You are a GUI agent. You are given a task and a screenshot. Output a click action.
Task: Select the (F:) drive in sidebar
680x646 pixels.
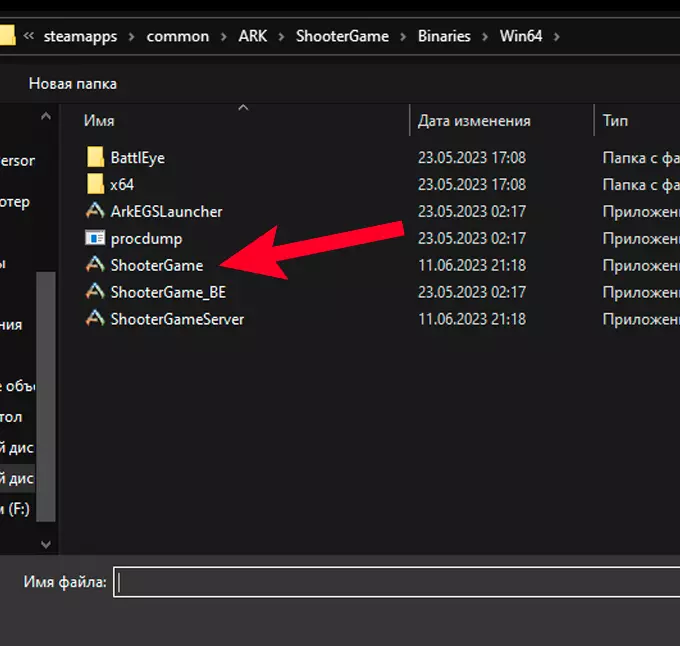coord(15,509)
